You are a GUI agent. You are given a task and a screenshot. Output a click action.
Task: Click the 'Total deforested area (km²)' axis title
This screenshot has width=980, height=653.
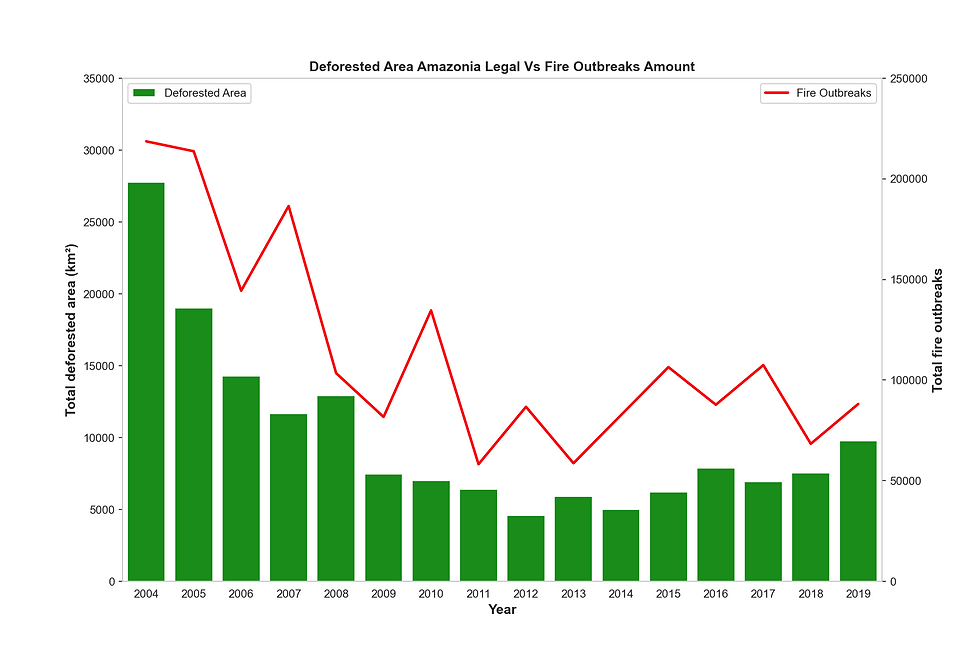point(70,330)
